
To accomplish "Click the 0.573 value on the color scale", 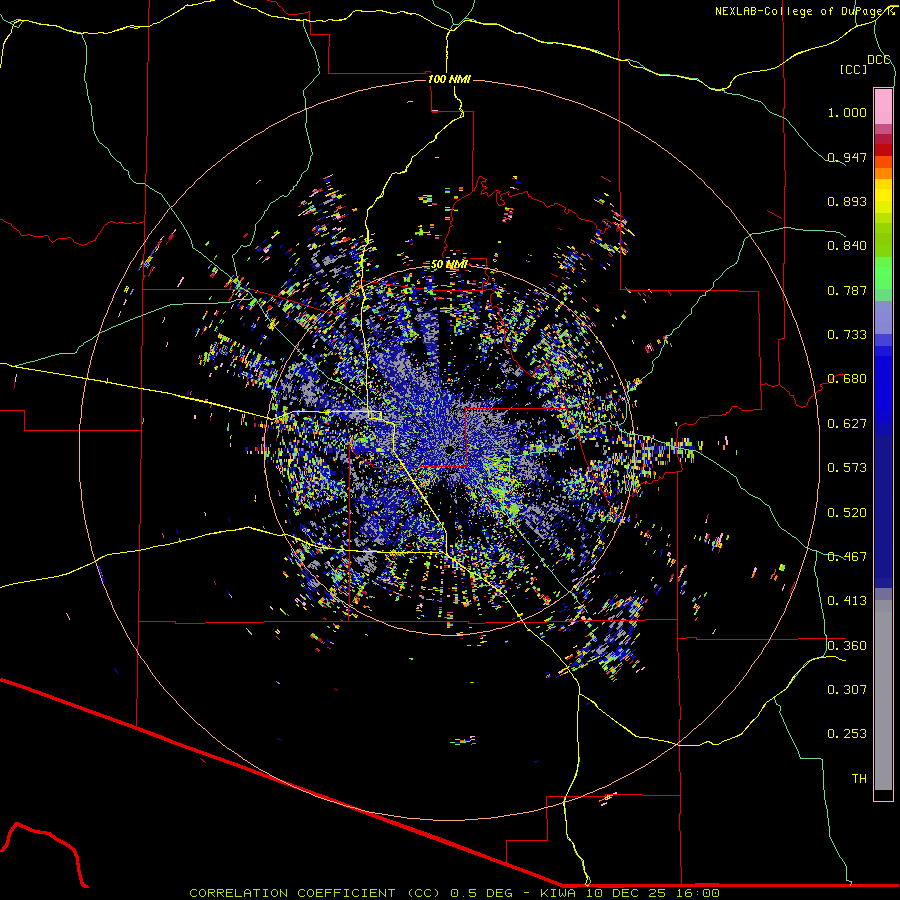I will pyautogui.click(x=847, y=468).
